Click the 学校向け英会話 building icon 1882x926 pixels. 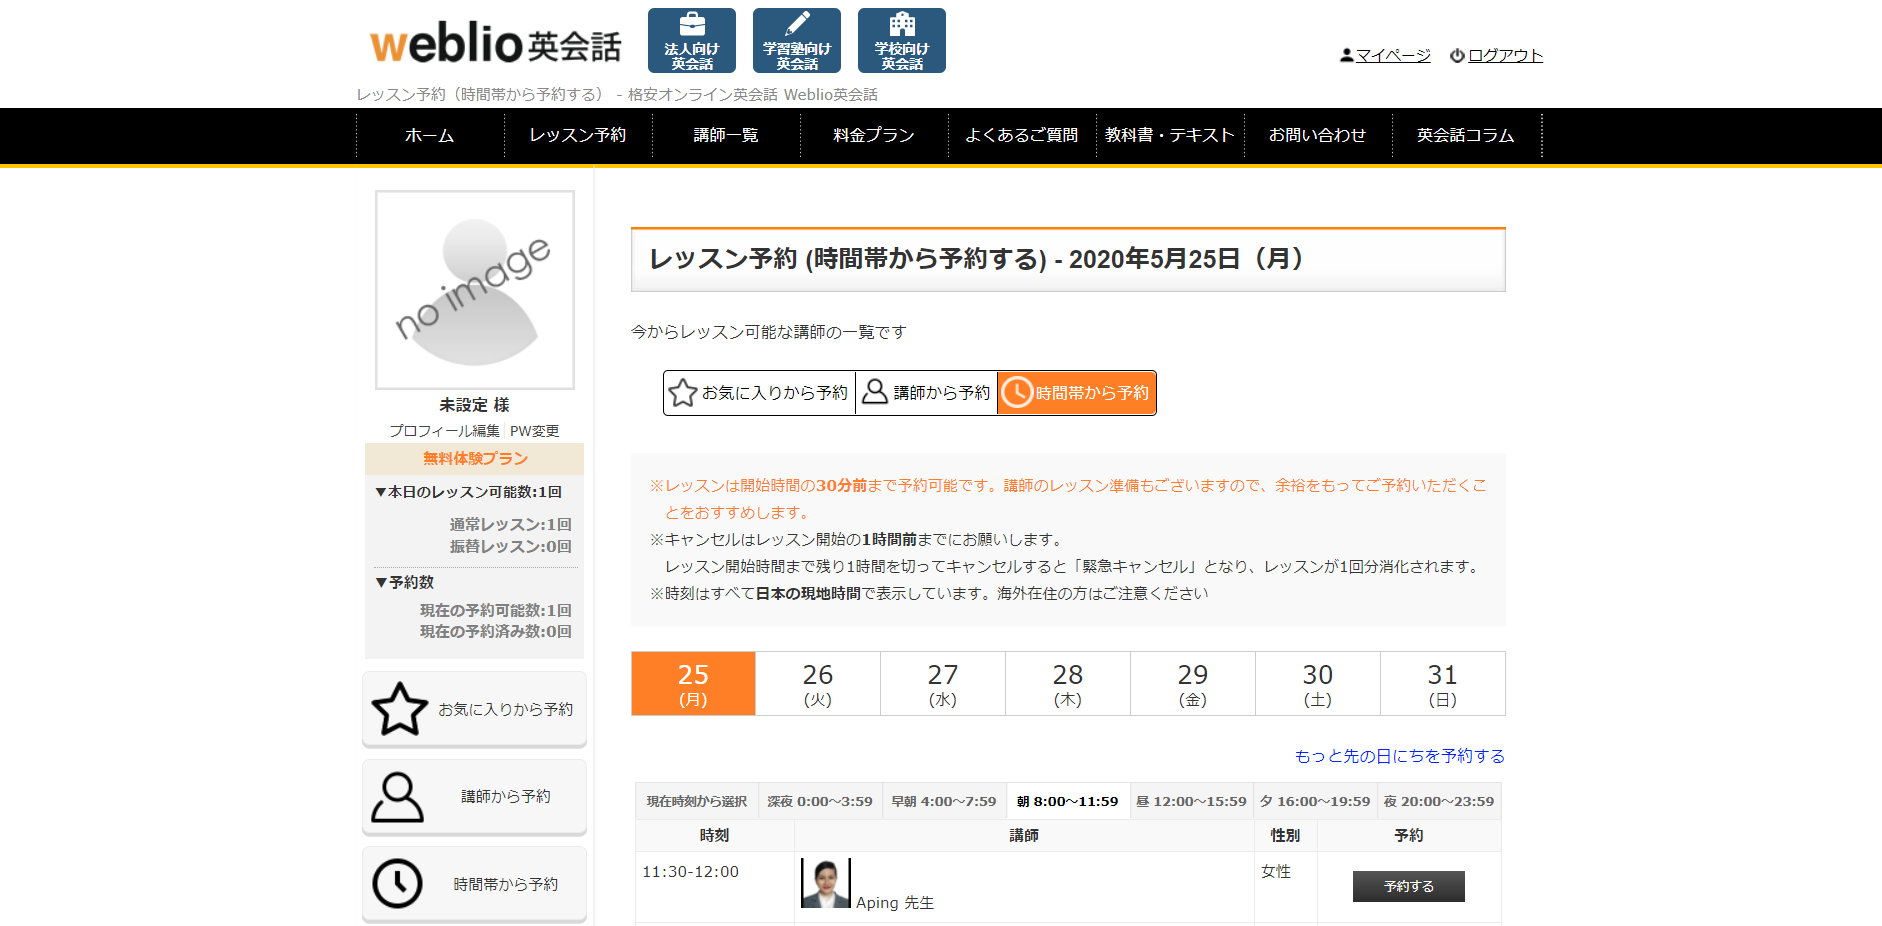point(901,26)
